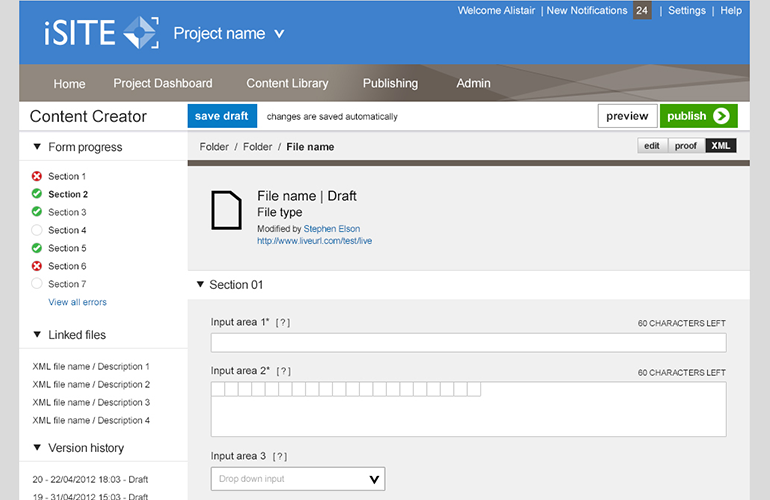The height and width of the screenshot is (500, 770).
Task: Switch to the edit view mode
Action: (652, 146)
